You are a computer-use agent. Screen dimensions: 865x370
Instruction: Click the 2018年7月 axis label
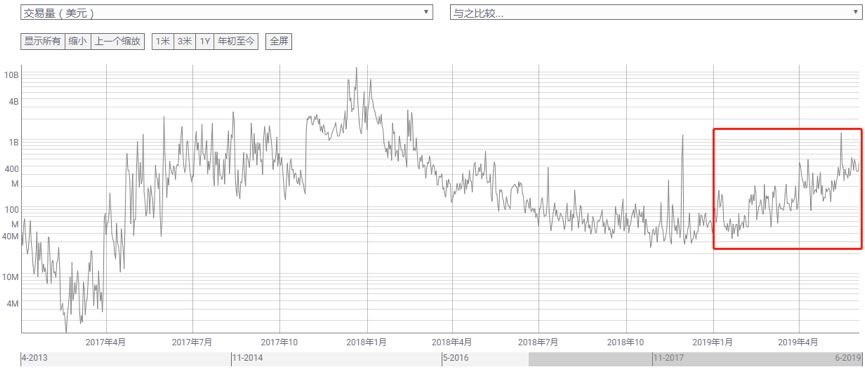point(538,342)
